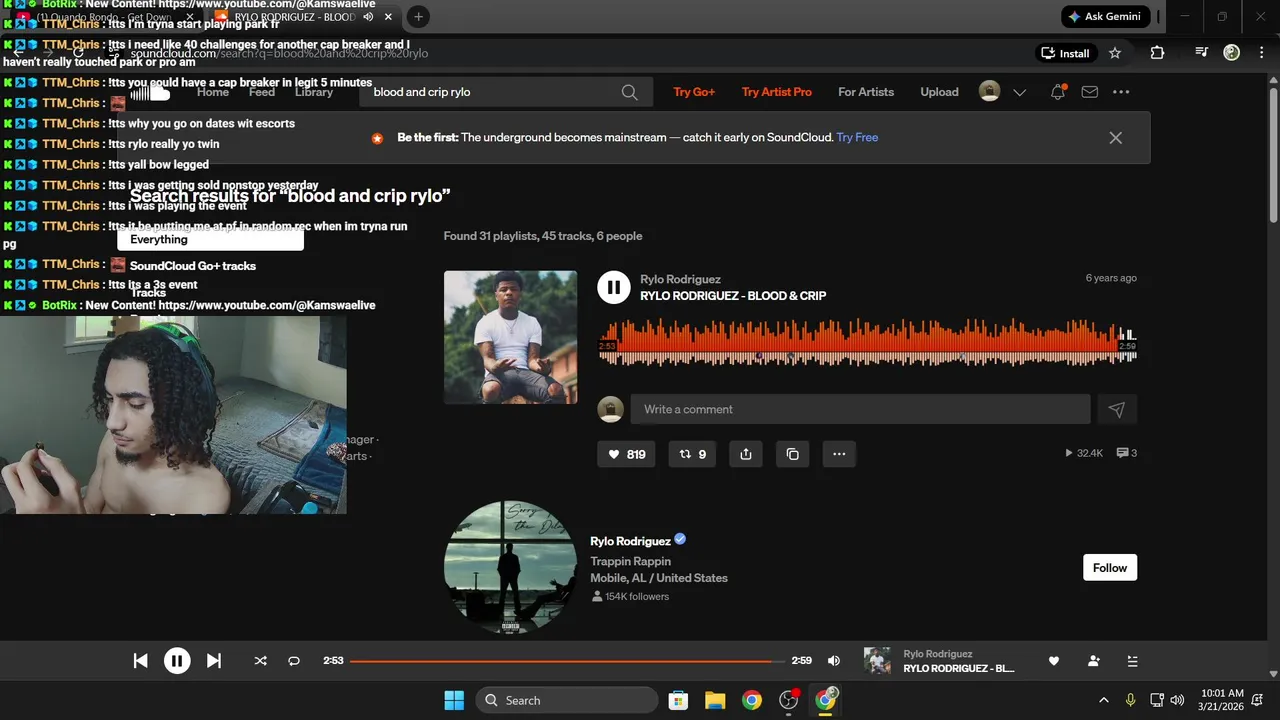Open new browser tab

(418, 17)
